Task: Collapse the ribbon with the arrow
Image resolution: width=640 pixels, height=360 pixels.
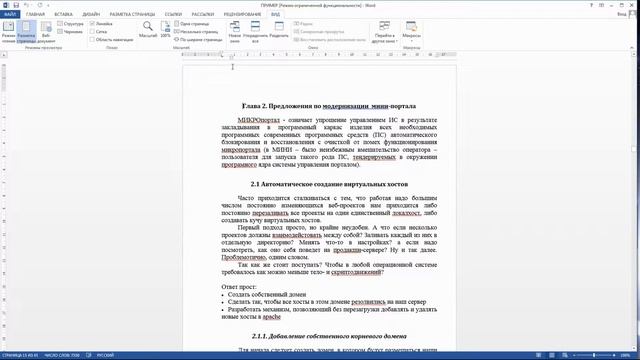Action: tap(632, 48)
